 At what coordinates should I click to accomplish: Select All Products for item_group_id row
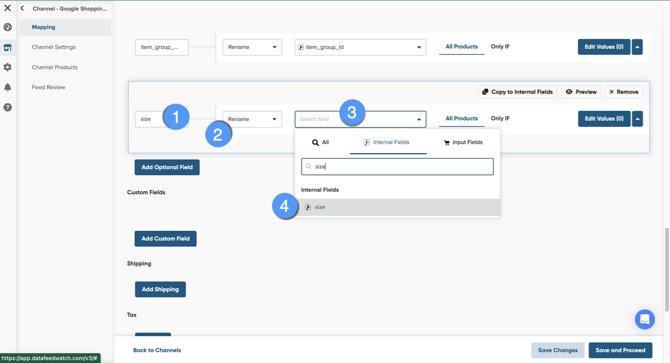click(x=461, y=47)
